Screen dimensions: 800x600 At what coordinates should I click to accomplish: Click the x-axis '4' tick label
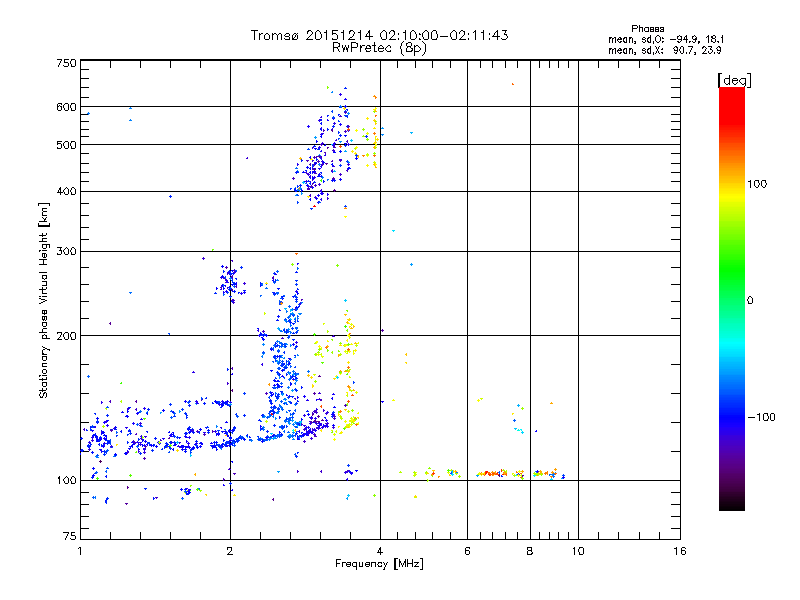tap(380, 551)
